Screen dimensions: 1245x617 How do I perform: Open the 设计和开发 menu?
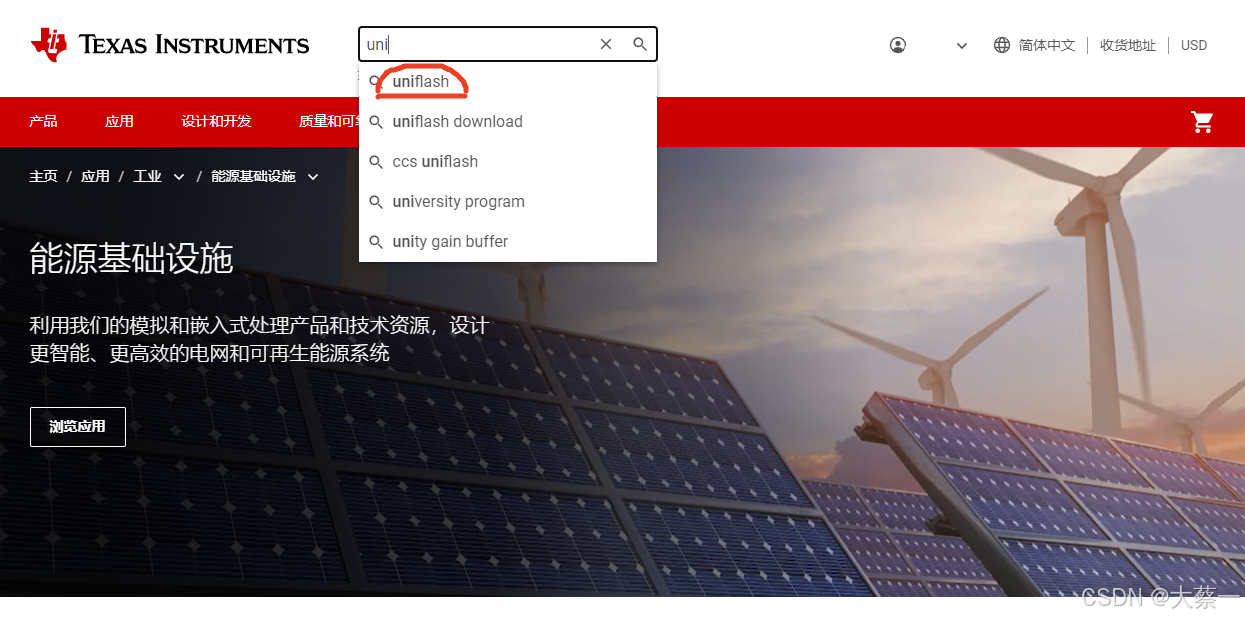click(215, 121)
